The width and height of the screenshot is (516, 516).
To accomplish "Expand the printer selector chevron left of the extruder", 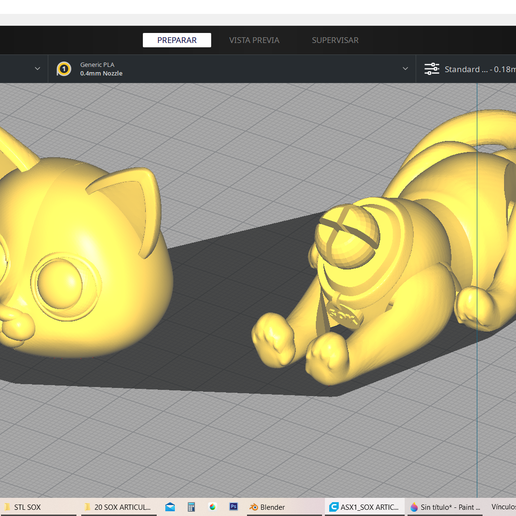I will (37, 69).
